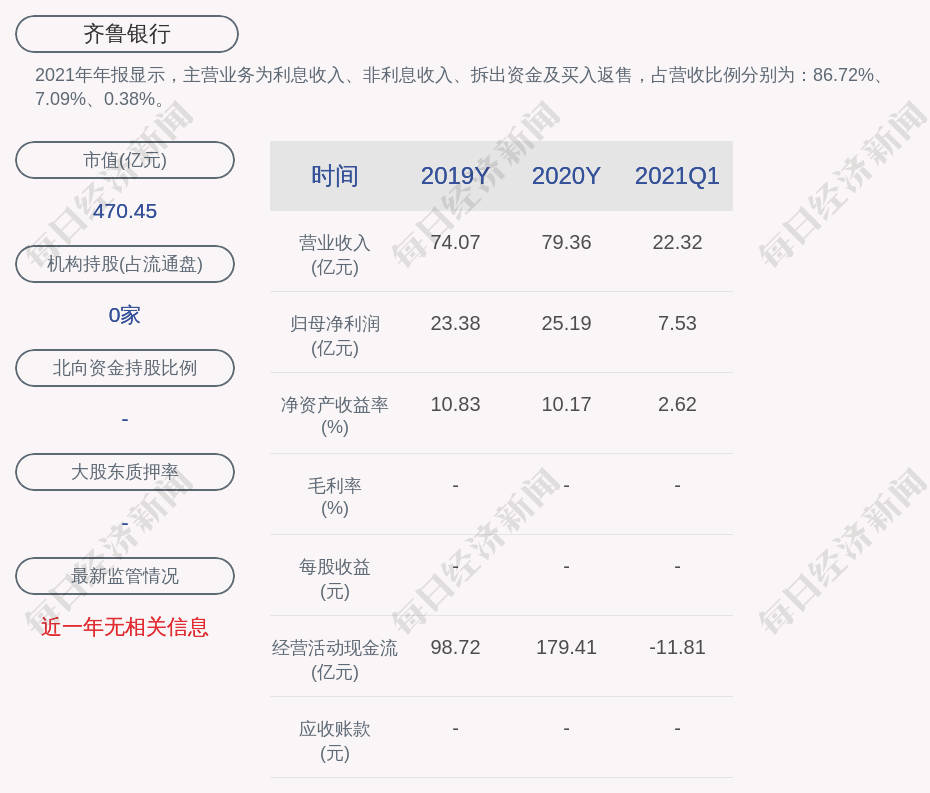Select the 时间 column header
The image size is (930, 793).
(x=335, y=176)
